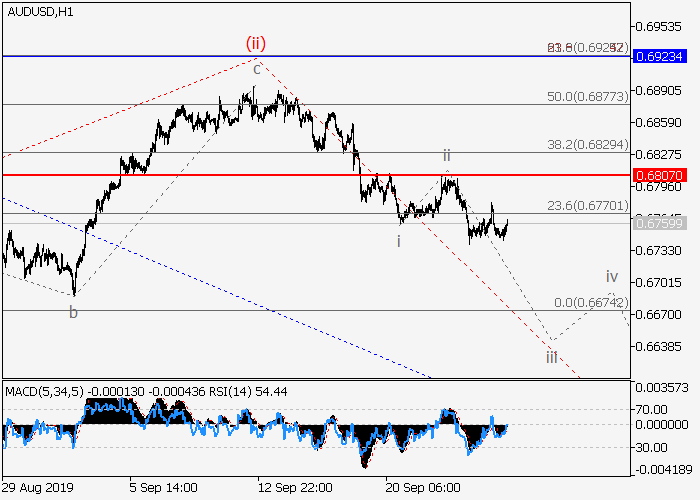Viewport: 700px width, 500px height.
Task: Select the gray 0.67599 current price tag
Action: point(659,222)
